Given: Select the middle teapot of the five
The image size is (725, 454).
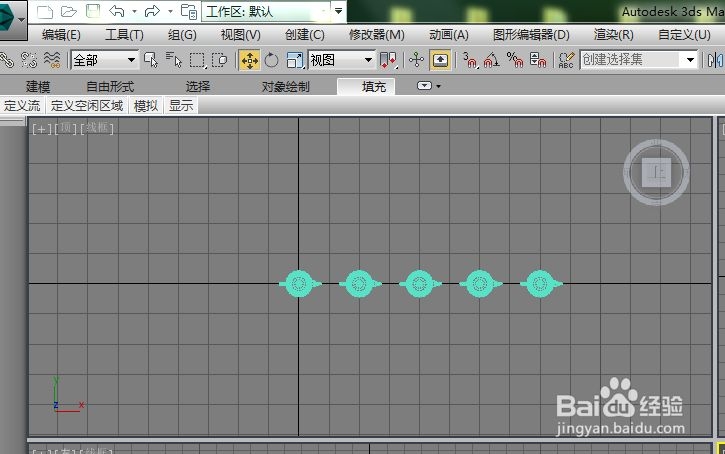Looking at the screenshot, I should coord(420,283).
